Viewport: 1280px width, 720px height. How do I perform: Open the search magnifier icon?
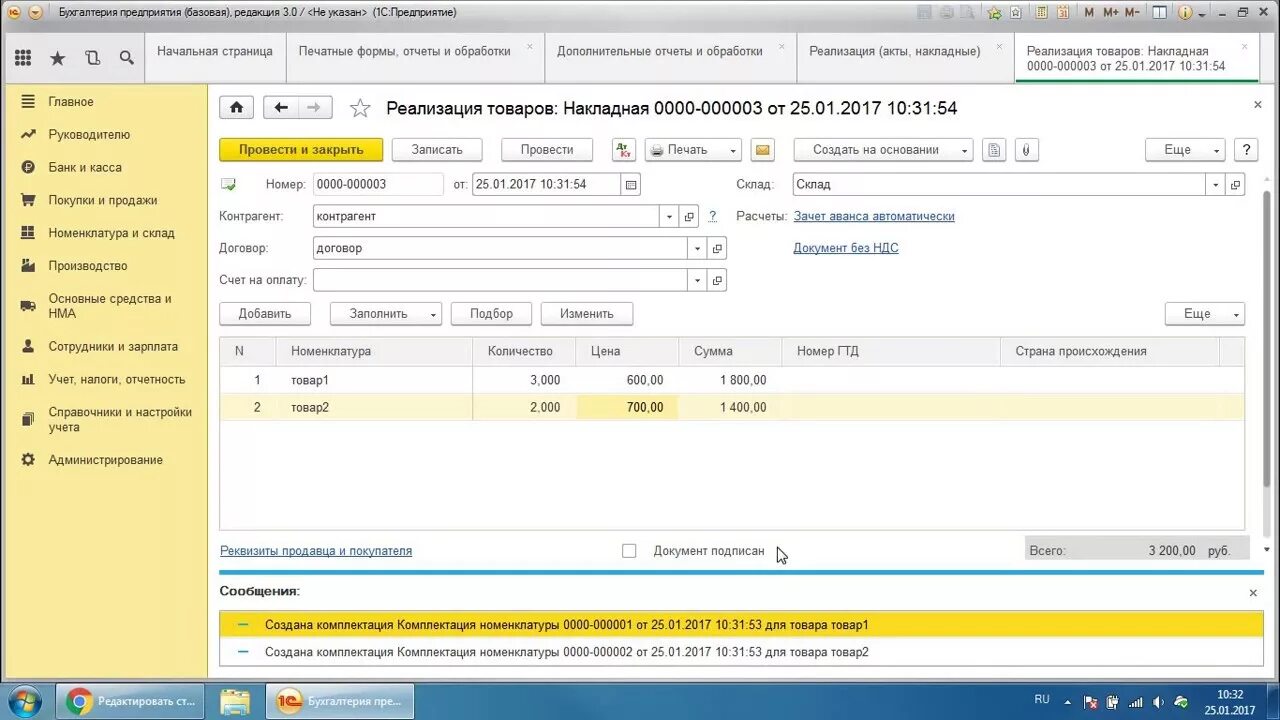(126, 58)
